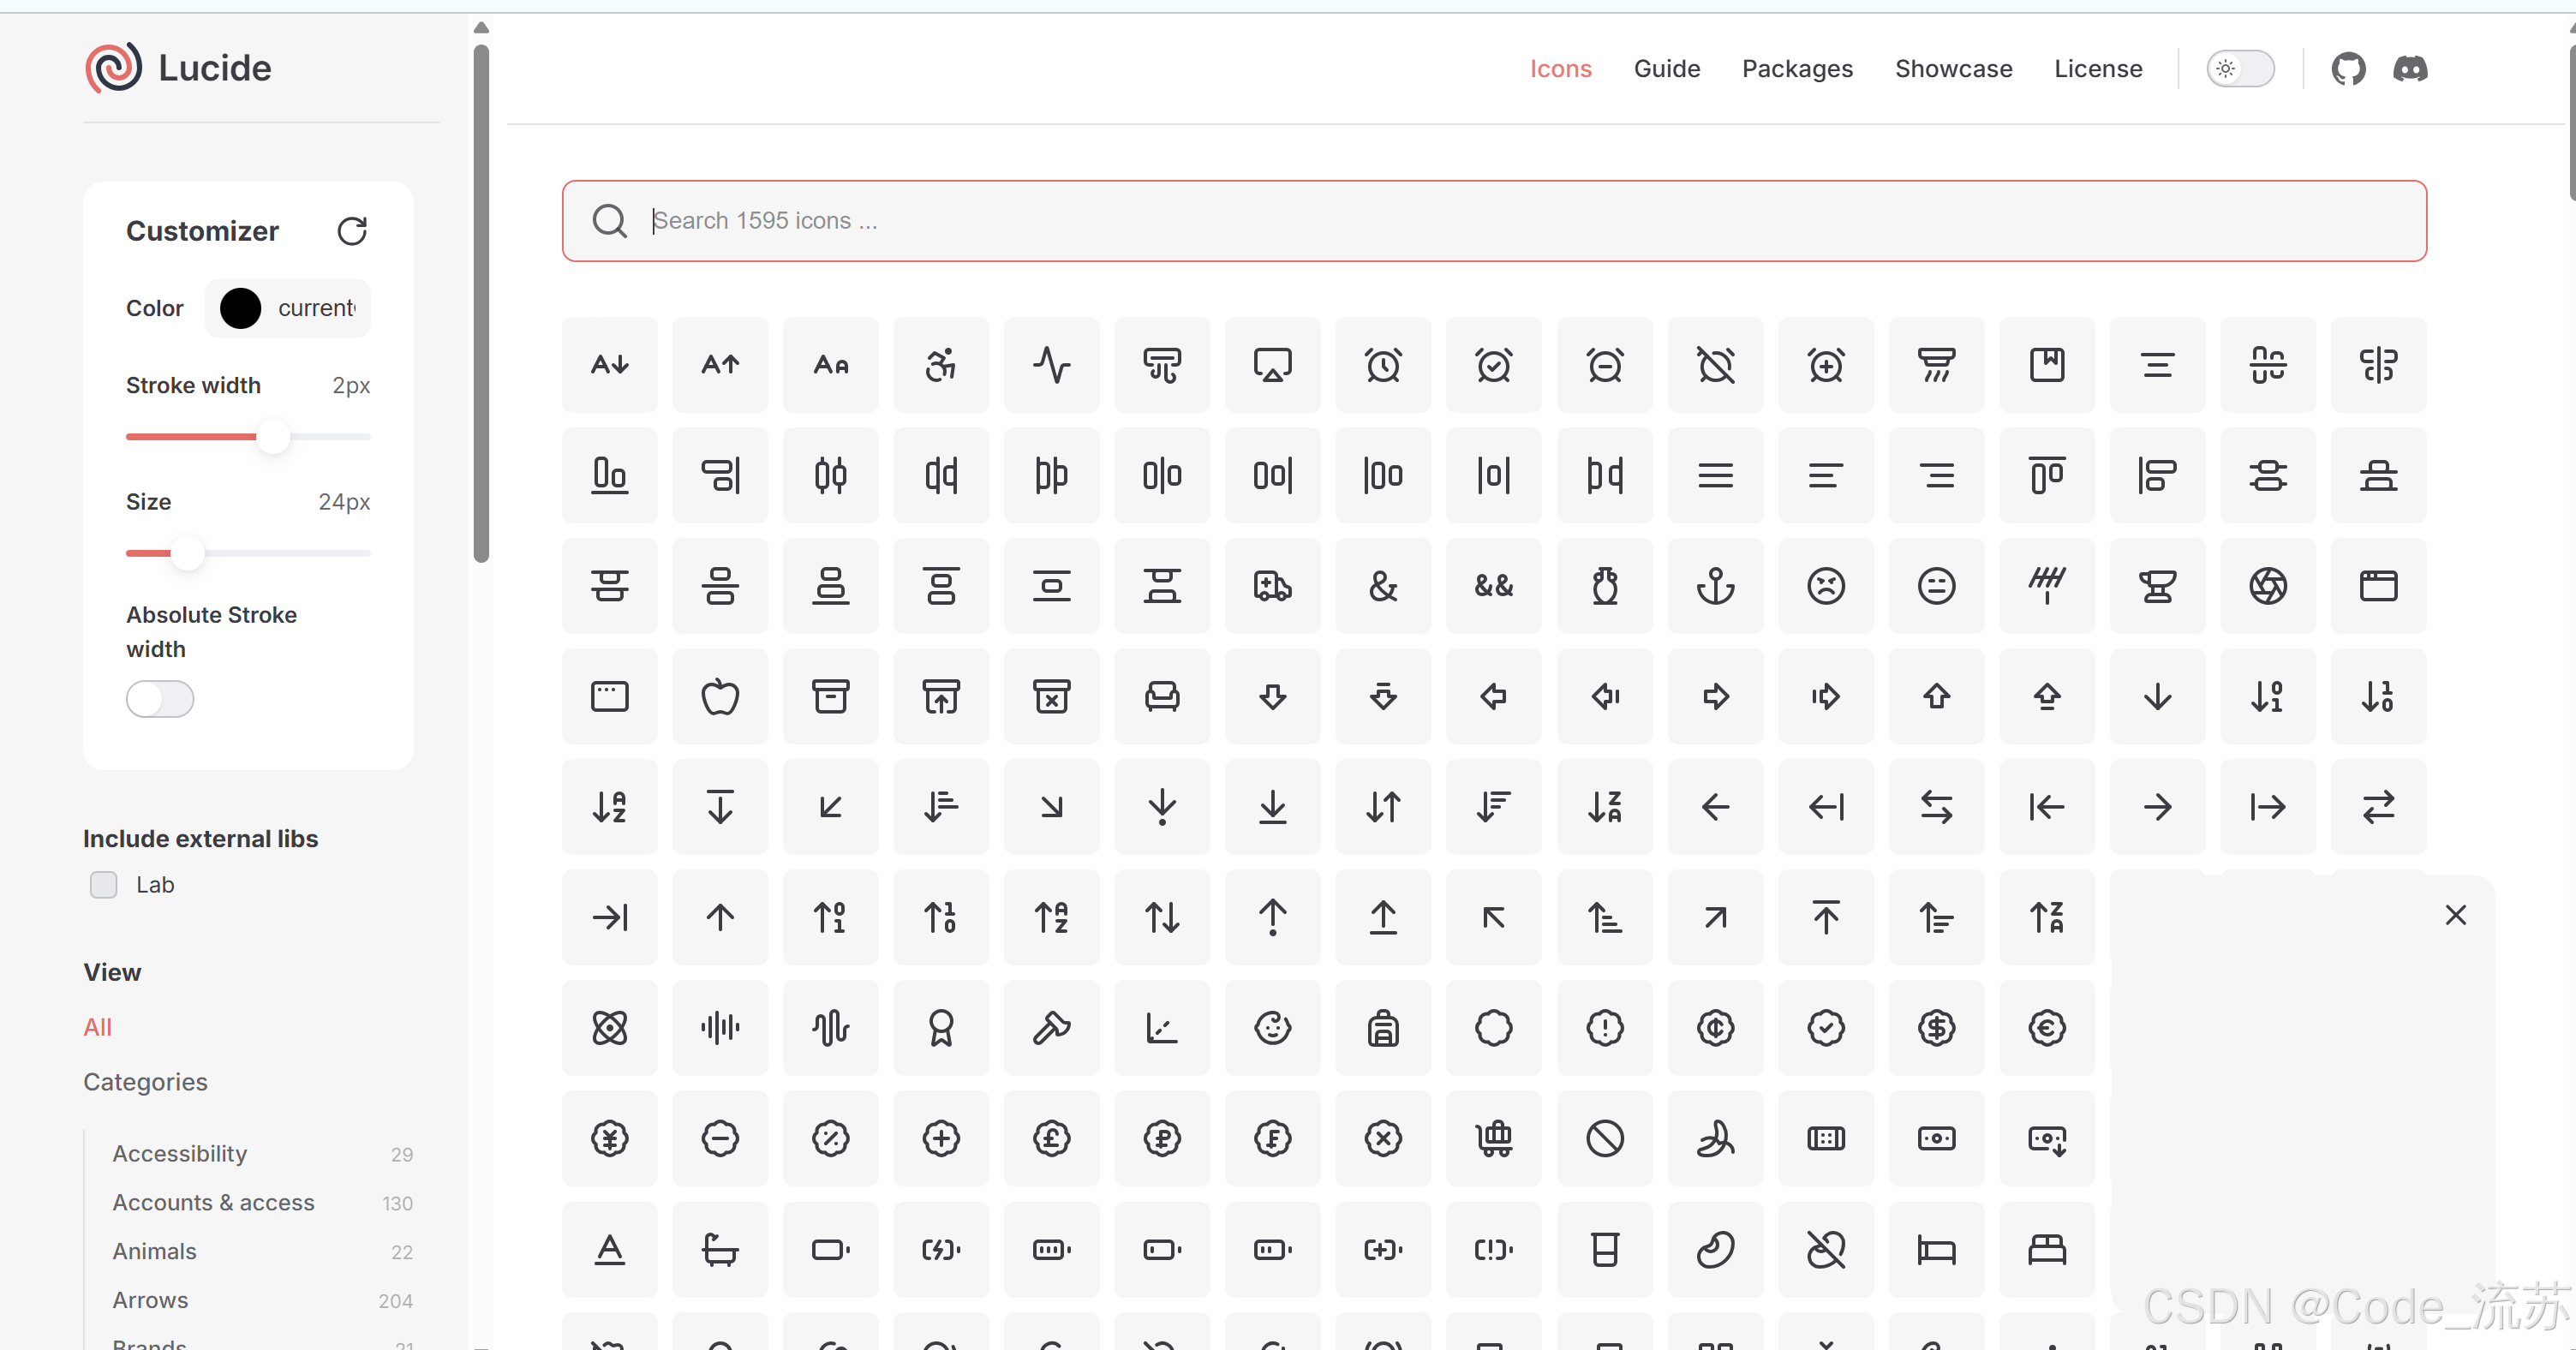Toggle Absolute Stroke width switch

coord(160,698)
